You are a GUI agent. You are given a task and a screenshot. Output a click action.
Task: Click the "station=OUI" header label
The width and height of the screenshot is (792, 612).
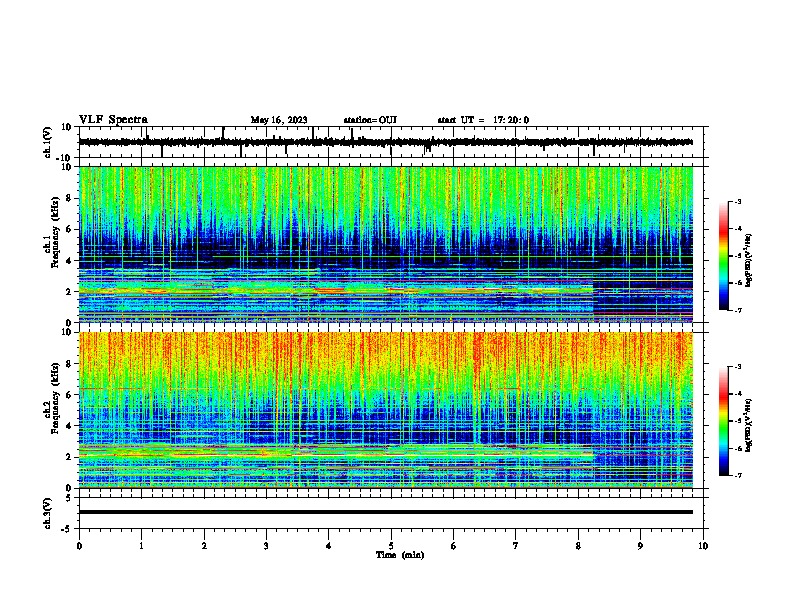click(370, 120)
